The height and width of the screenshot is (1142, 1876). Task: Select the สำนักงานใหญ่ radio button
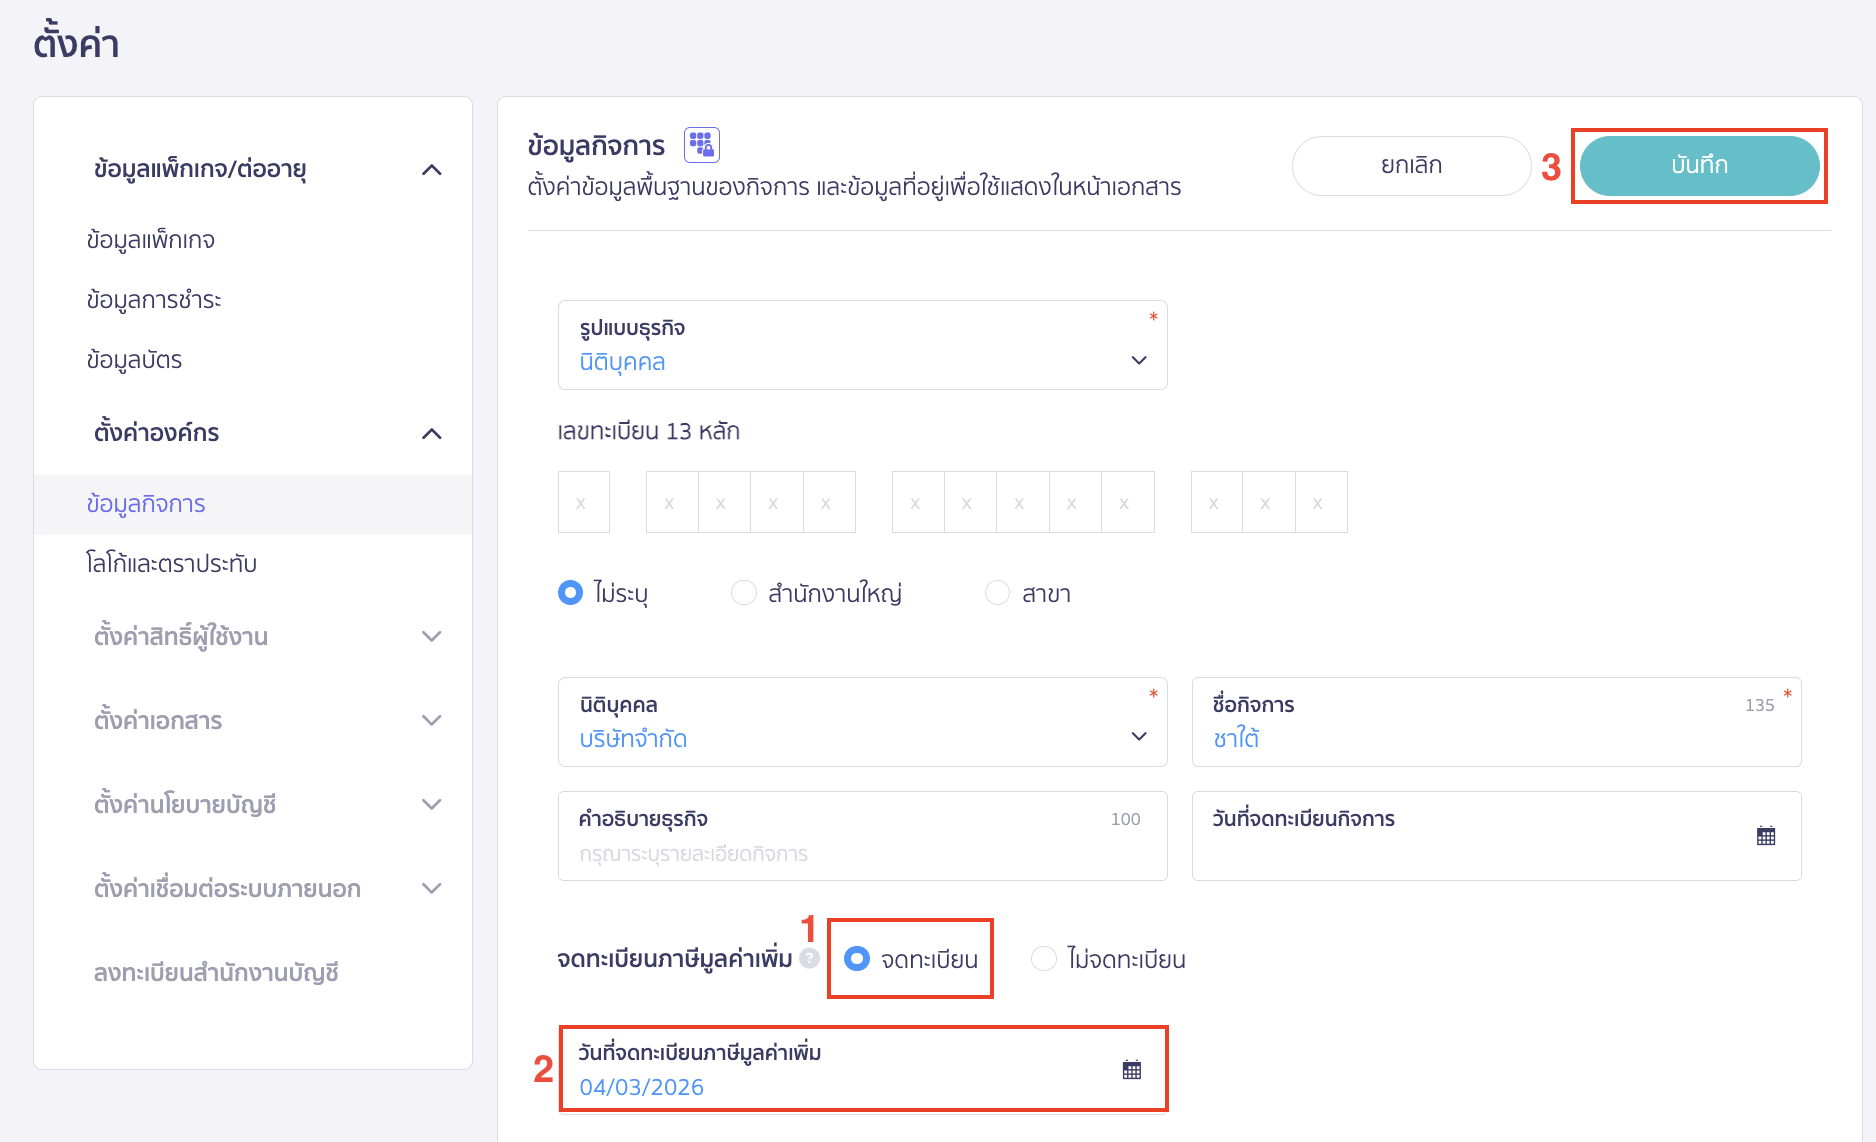[744, 592]
